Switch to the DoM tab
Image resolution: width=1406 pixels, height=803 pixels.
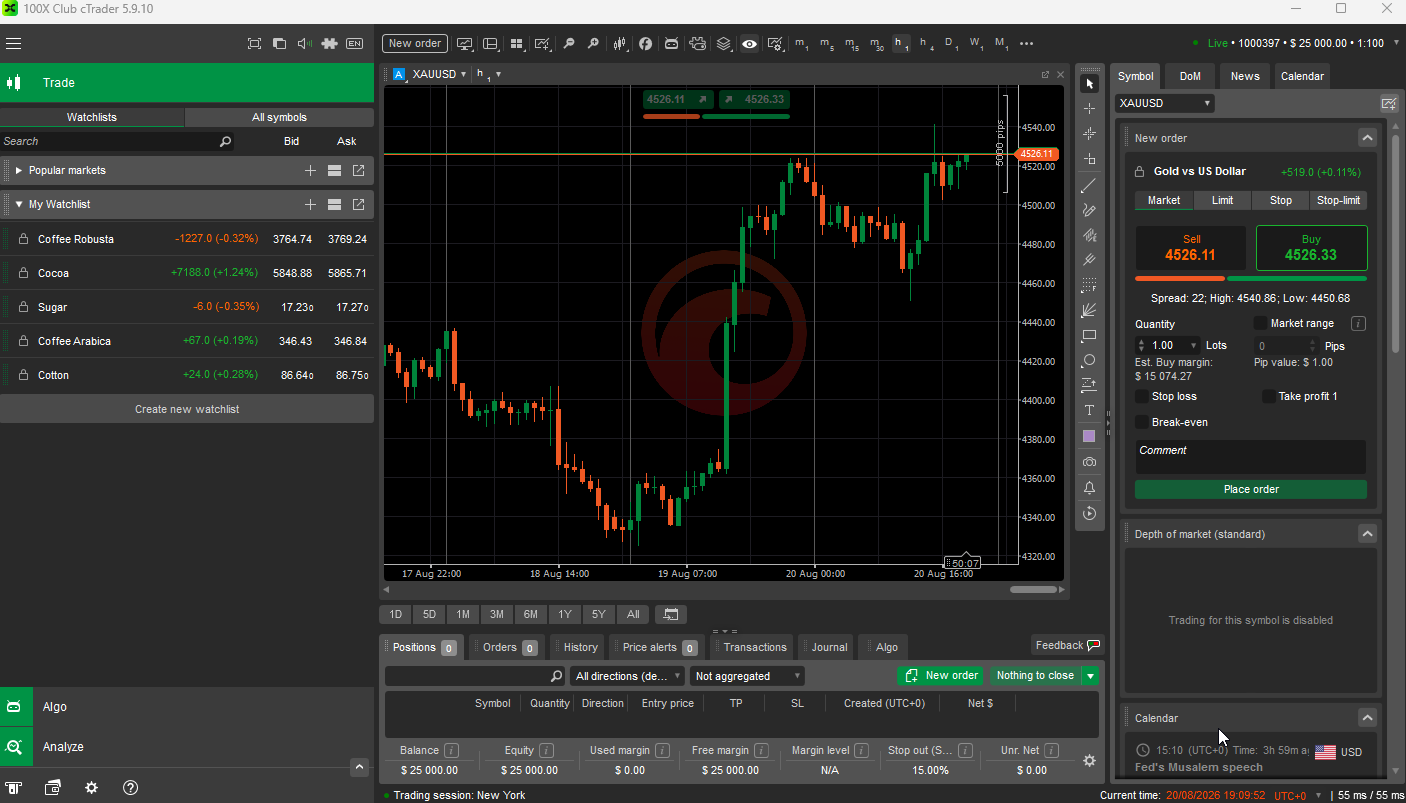coord(1190,76)
